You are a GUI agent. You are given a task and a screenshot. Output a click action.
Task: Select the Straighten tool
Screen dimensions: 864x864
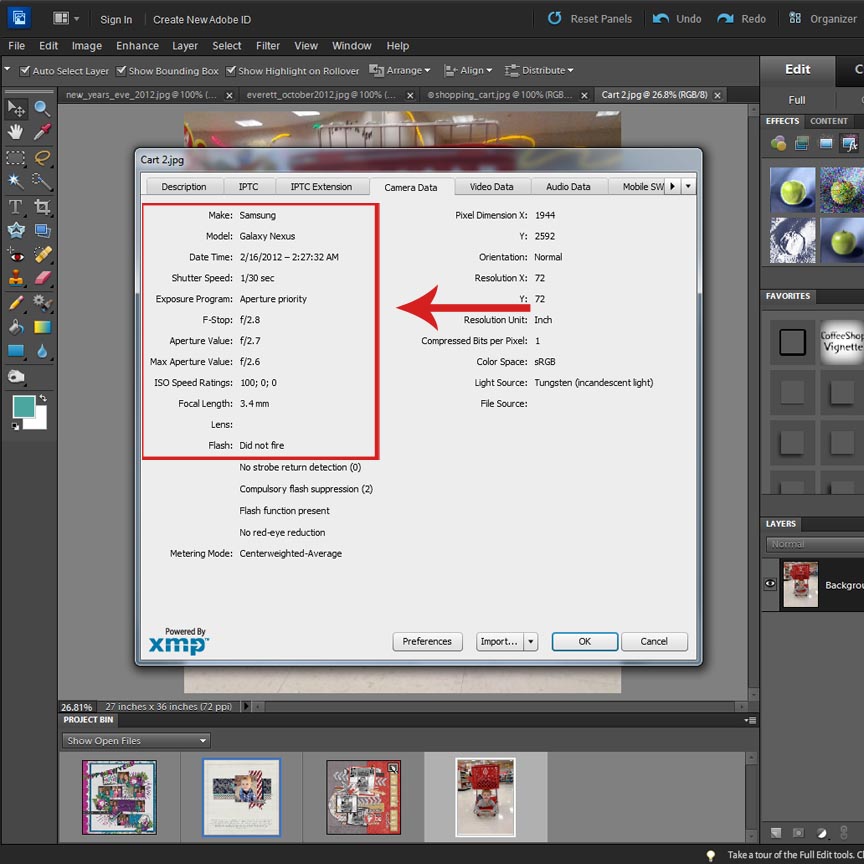42,230
